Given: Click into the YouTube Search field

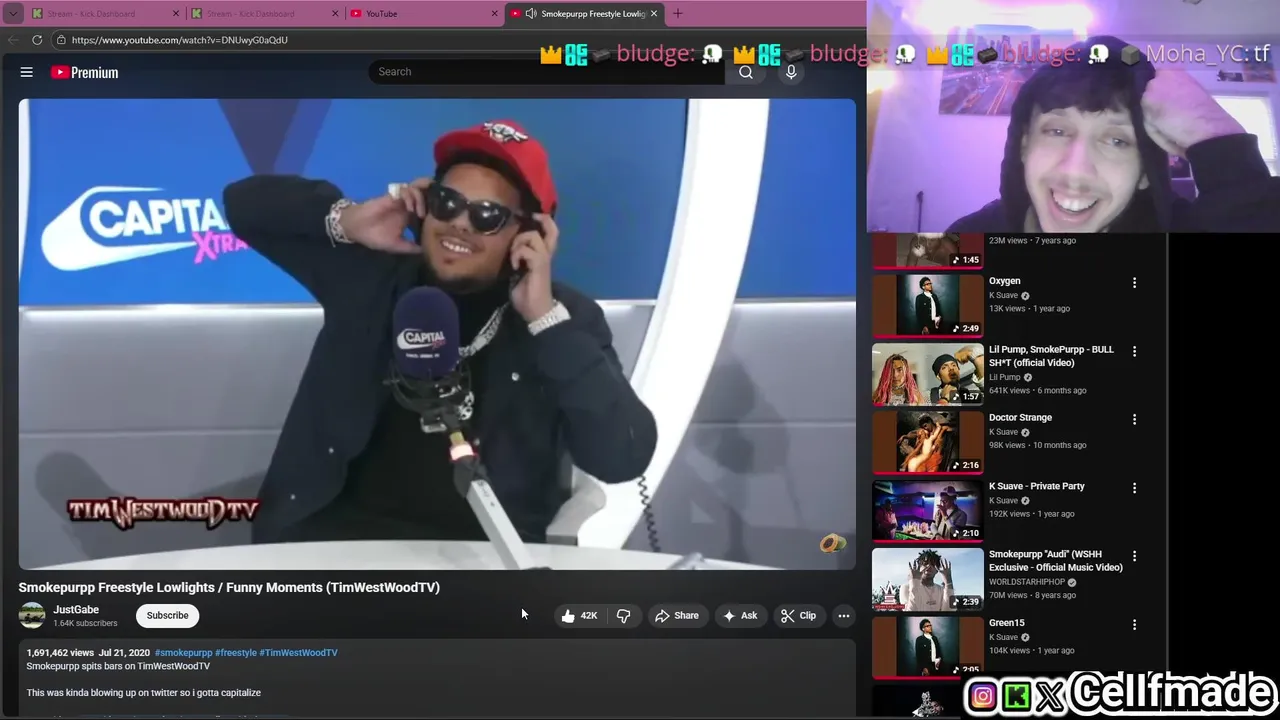Looking at the screenshot, I should (x=547, y=72).
